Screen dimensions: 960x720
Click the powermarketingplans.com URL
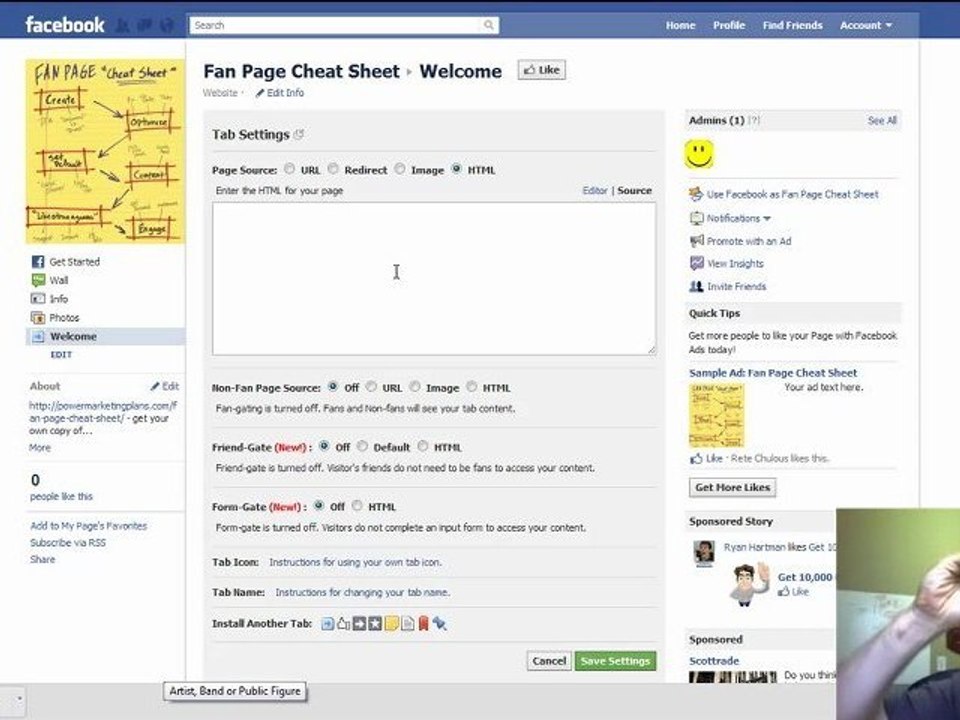[103, 412]
